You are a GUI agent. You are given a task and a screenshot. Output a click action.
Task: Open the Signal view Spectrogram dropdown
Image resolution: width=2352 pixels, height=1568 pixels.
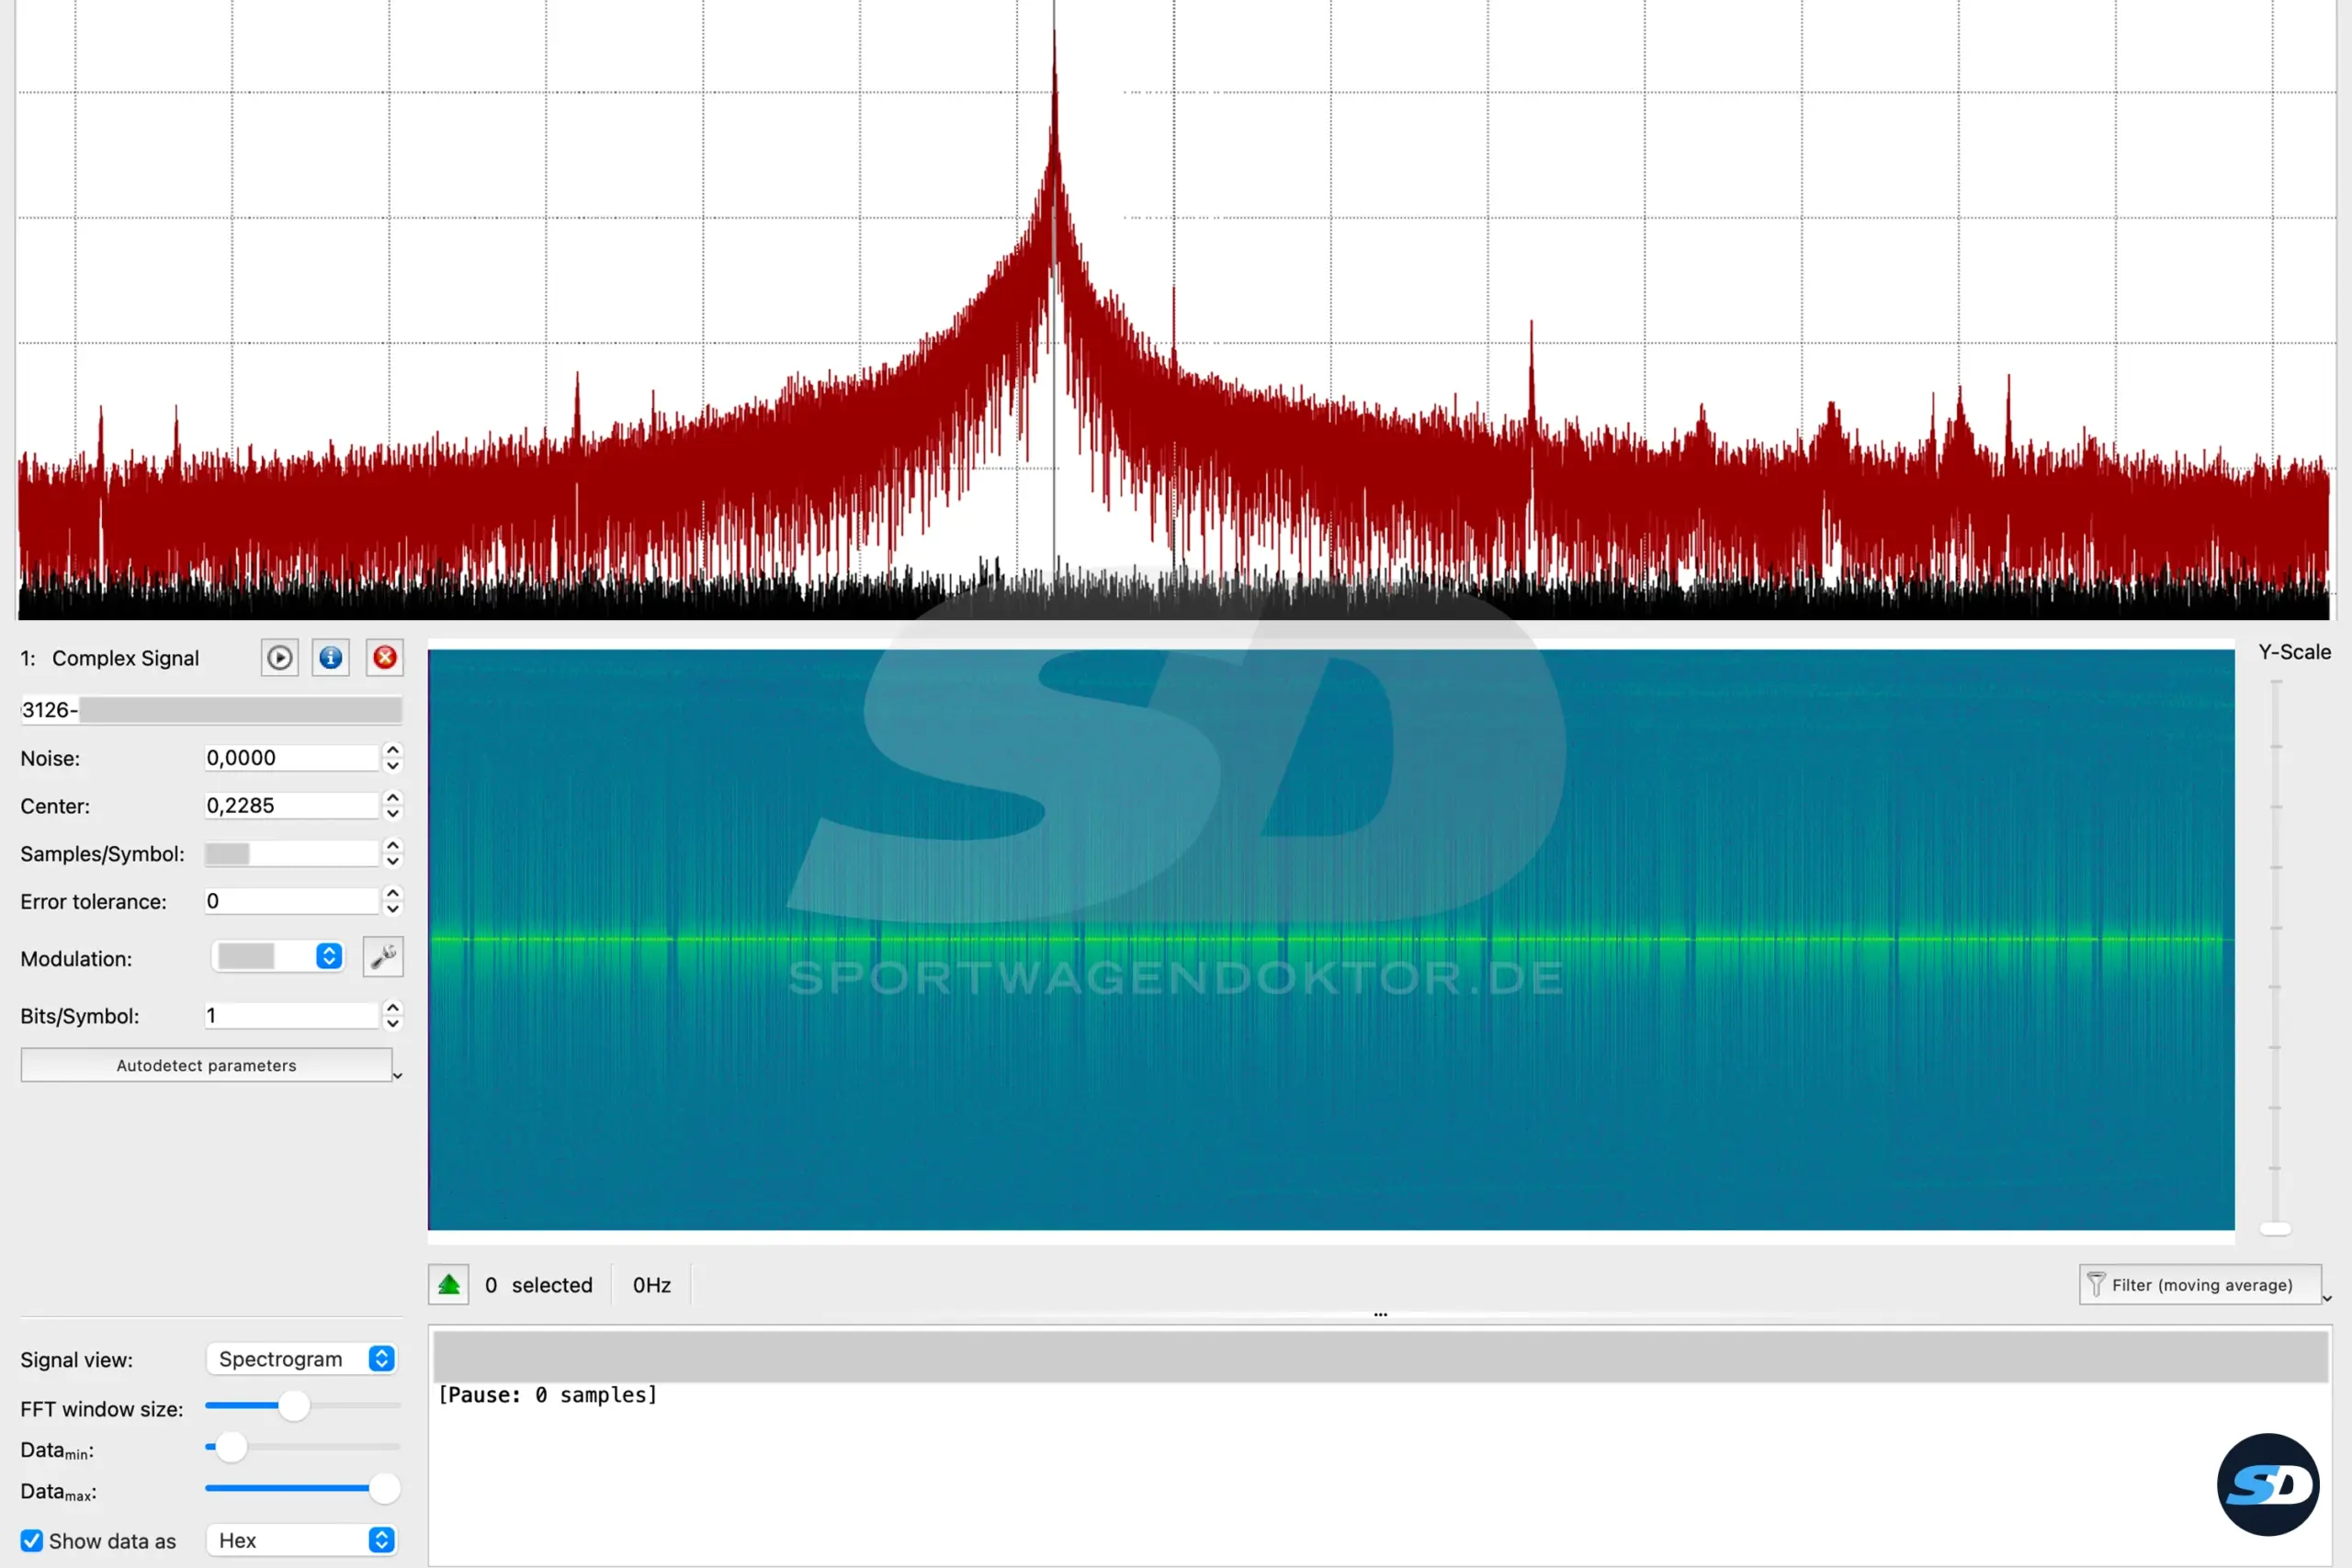point(302,1359)
